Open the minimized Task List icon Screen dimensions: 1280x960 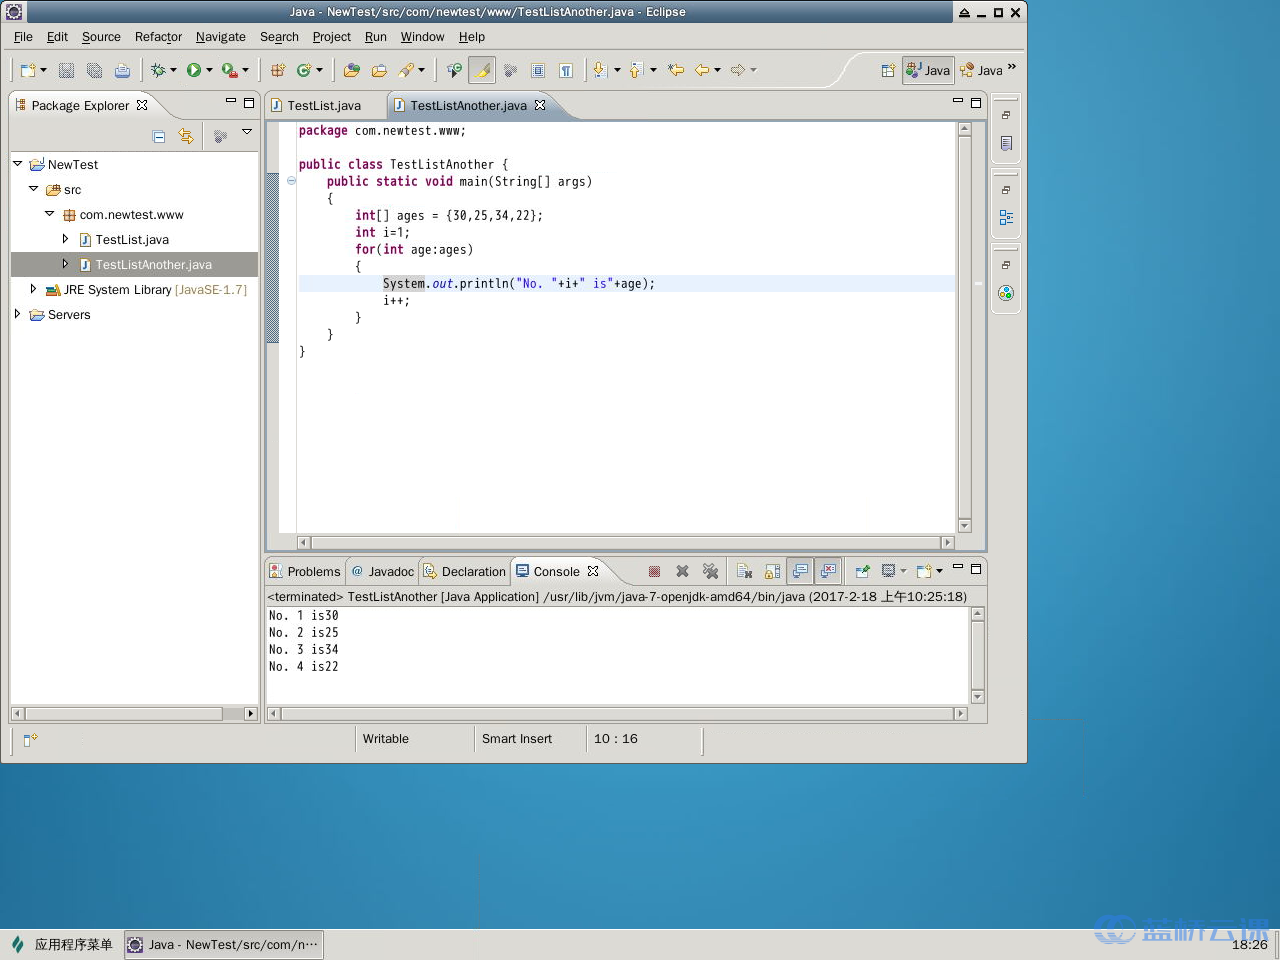(x=1006, y=143)
